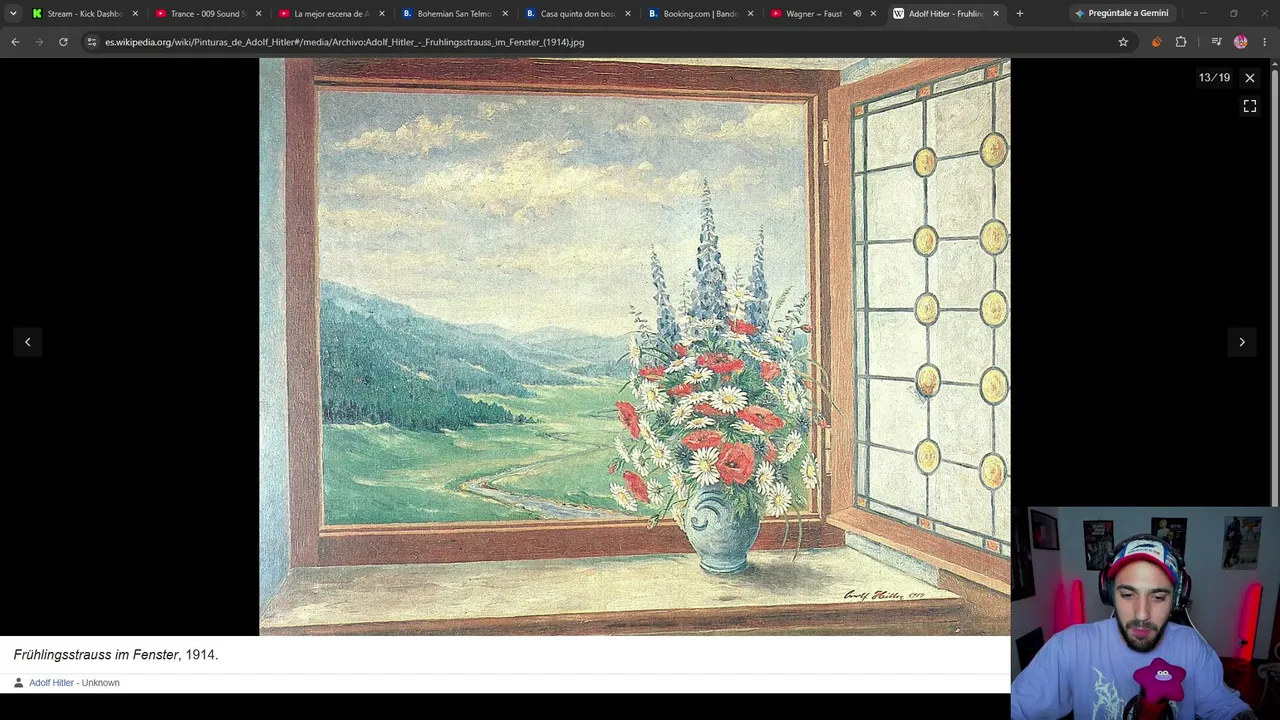
Task: Close the Wagner - Faust tab
Action: click(x=873, y=14)
